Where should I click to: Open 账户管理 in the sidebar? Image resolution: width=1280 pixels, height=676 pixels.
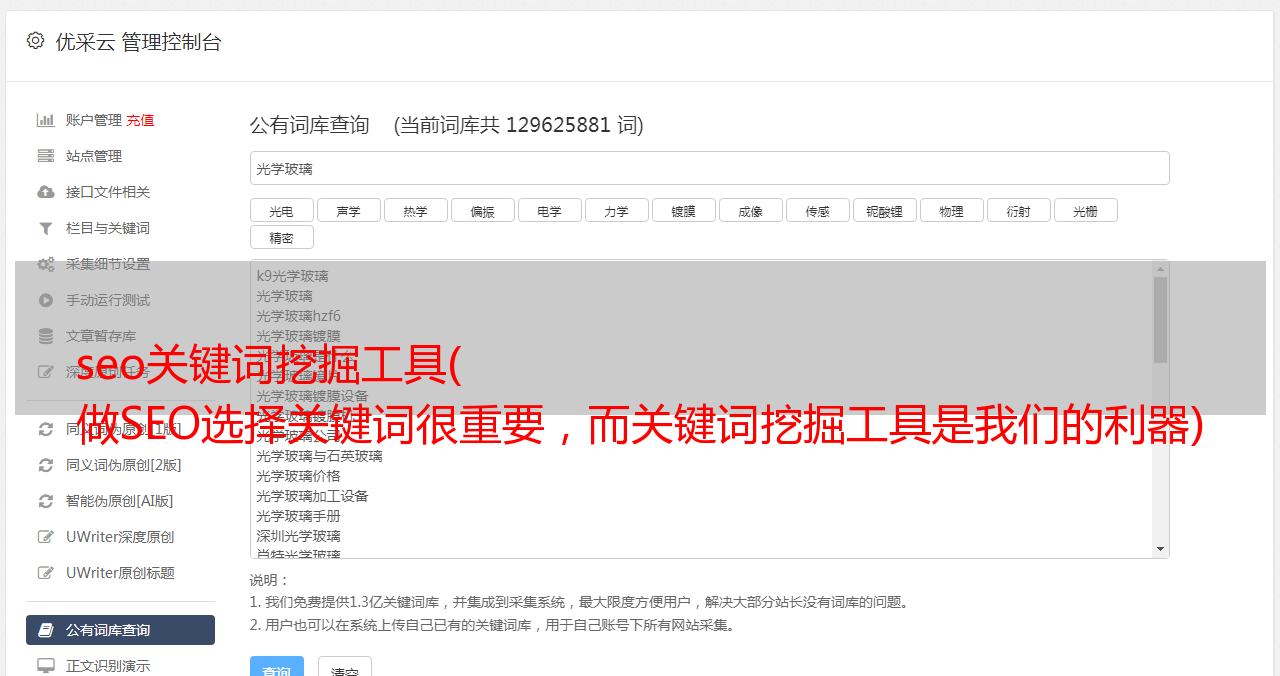94,120
